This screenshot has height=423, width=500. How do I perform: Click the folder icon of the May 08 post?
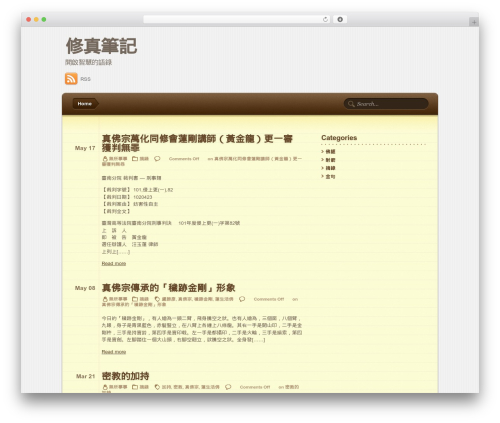click(x=135, y=299)
